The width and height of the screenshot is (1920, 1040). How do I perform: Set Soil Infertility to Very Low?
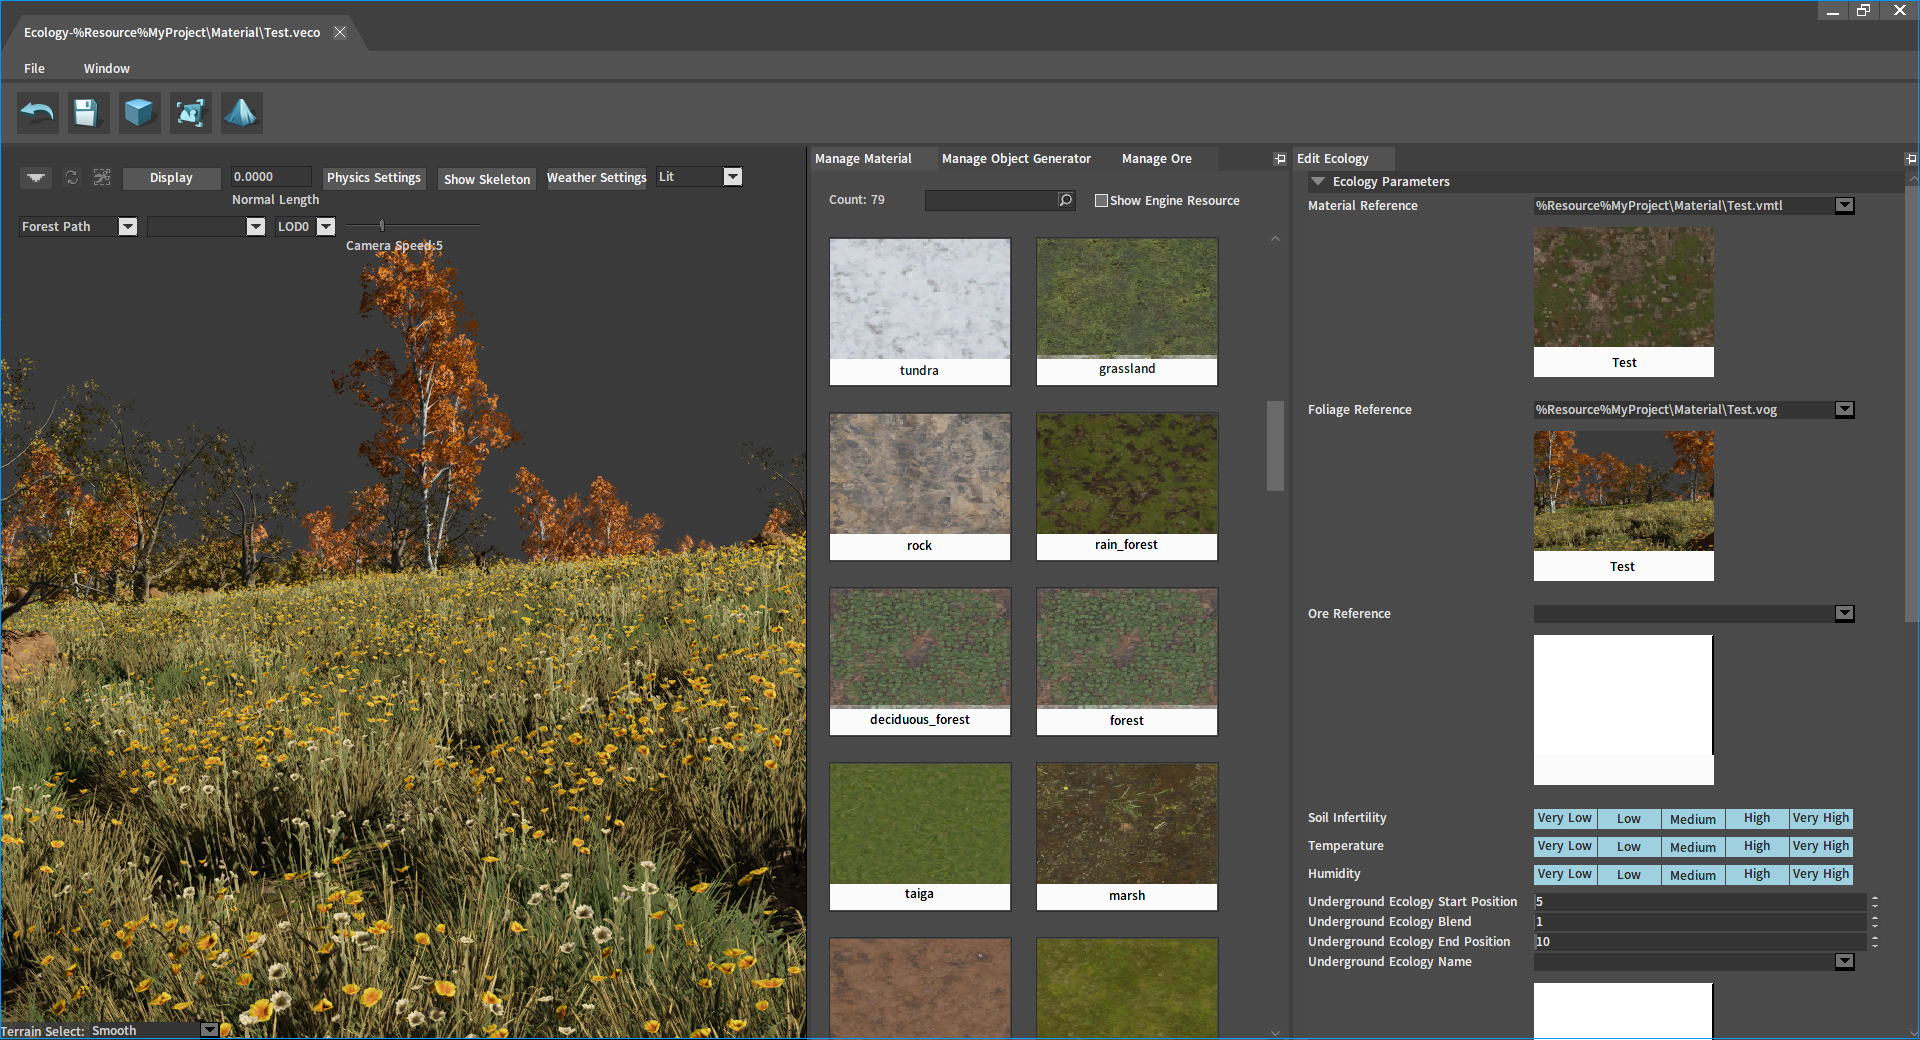1565,818
